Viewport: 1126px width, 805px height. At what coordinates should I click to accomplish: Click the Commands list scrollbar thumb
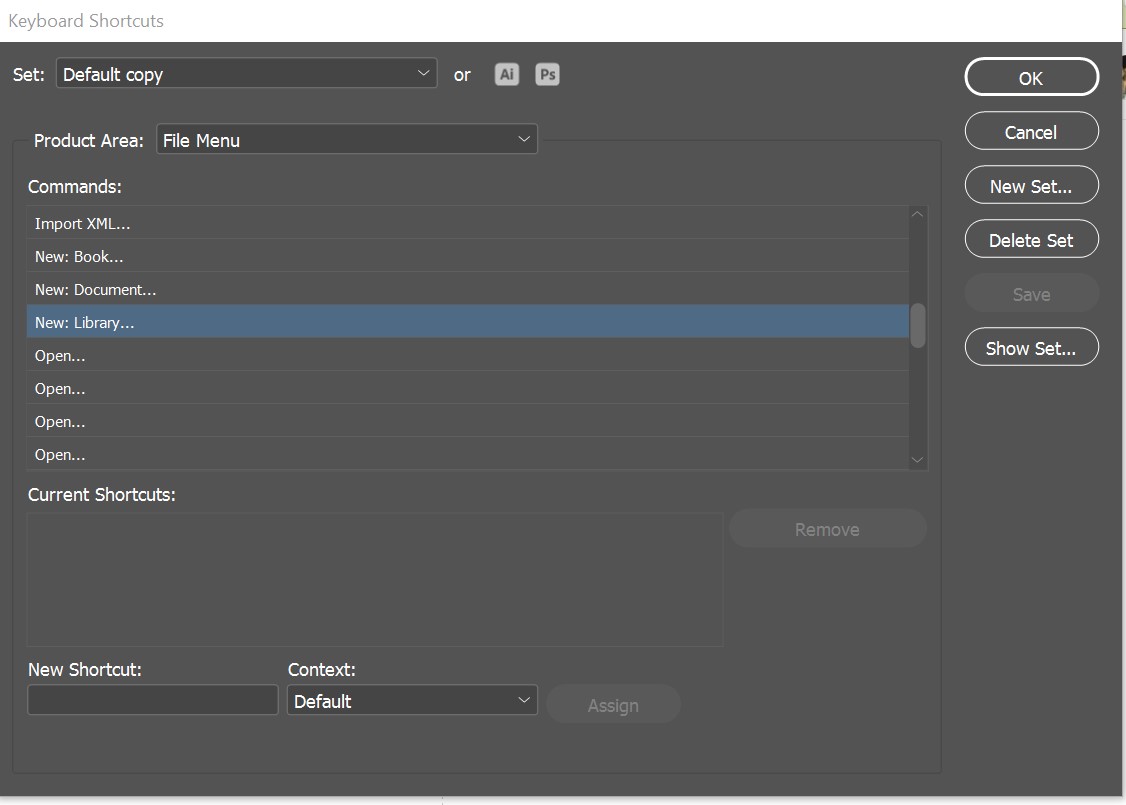[917, 320]
